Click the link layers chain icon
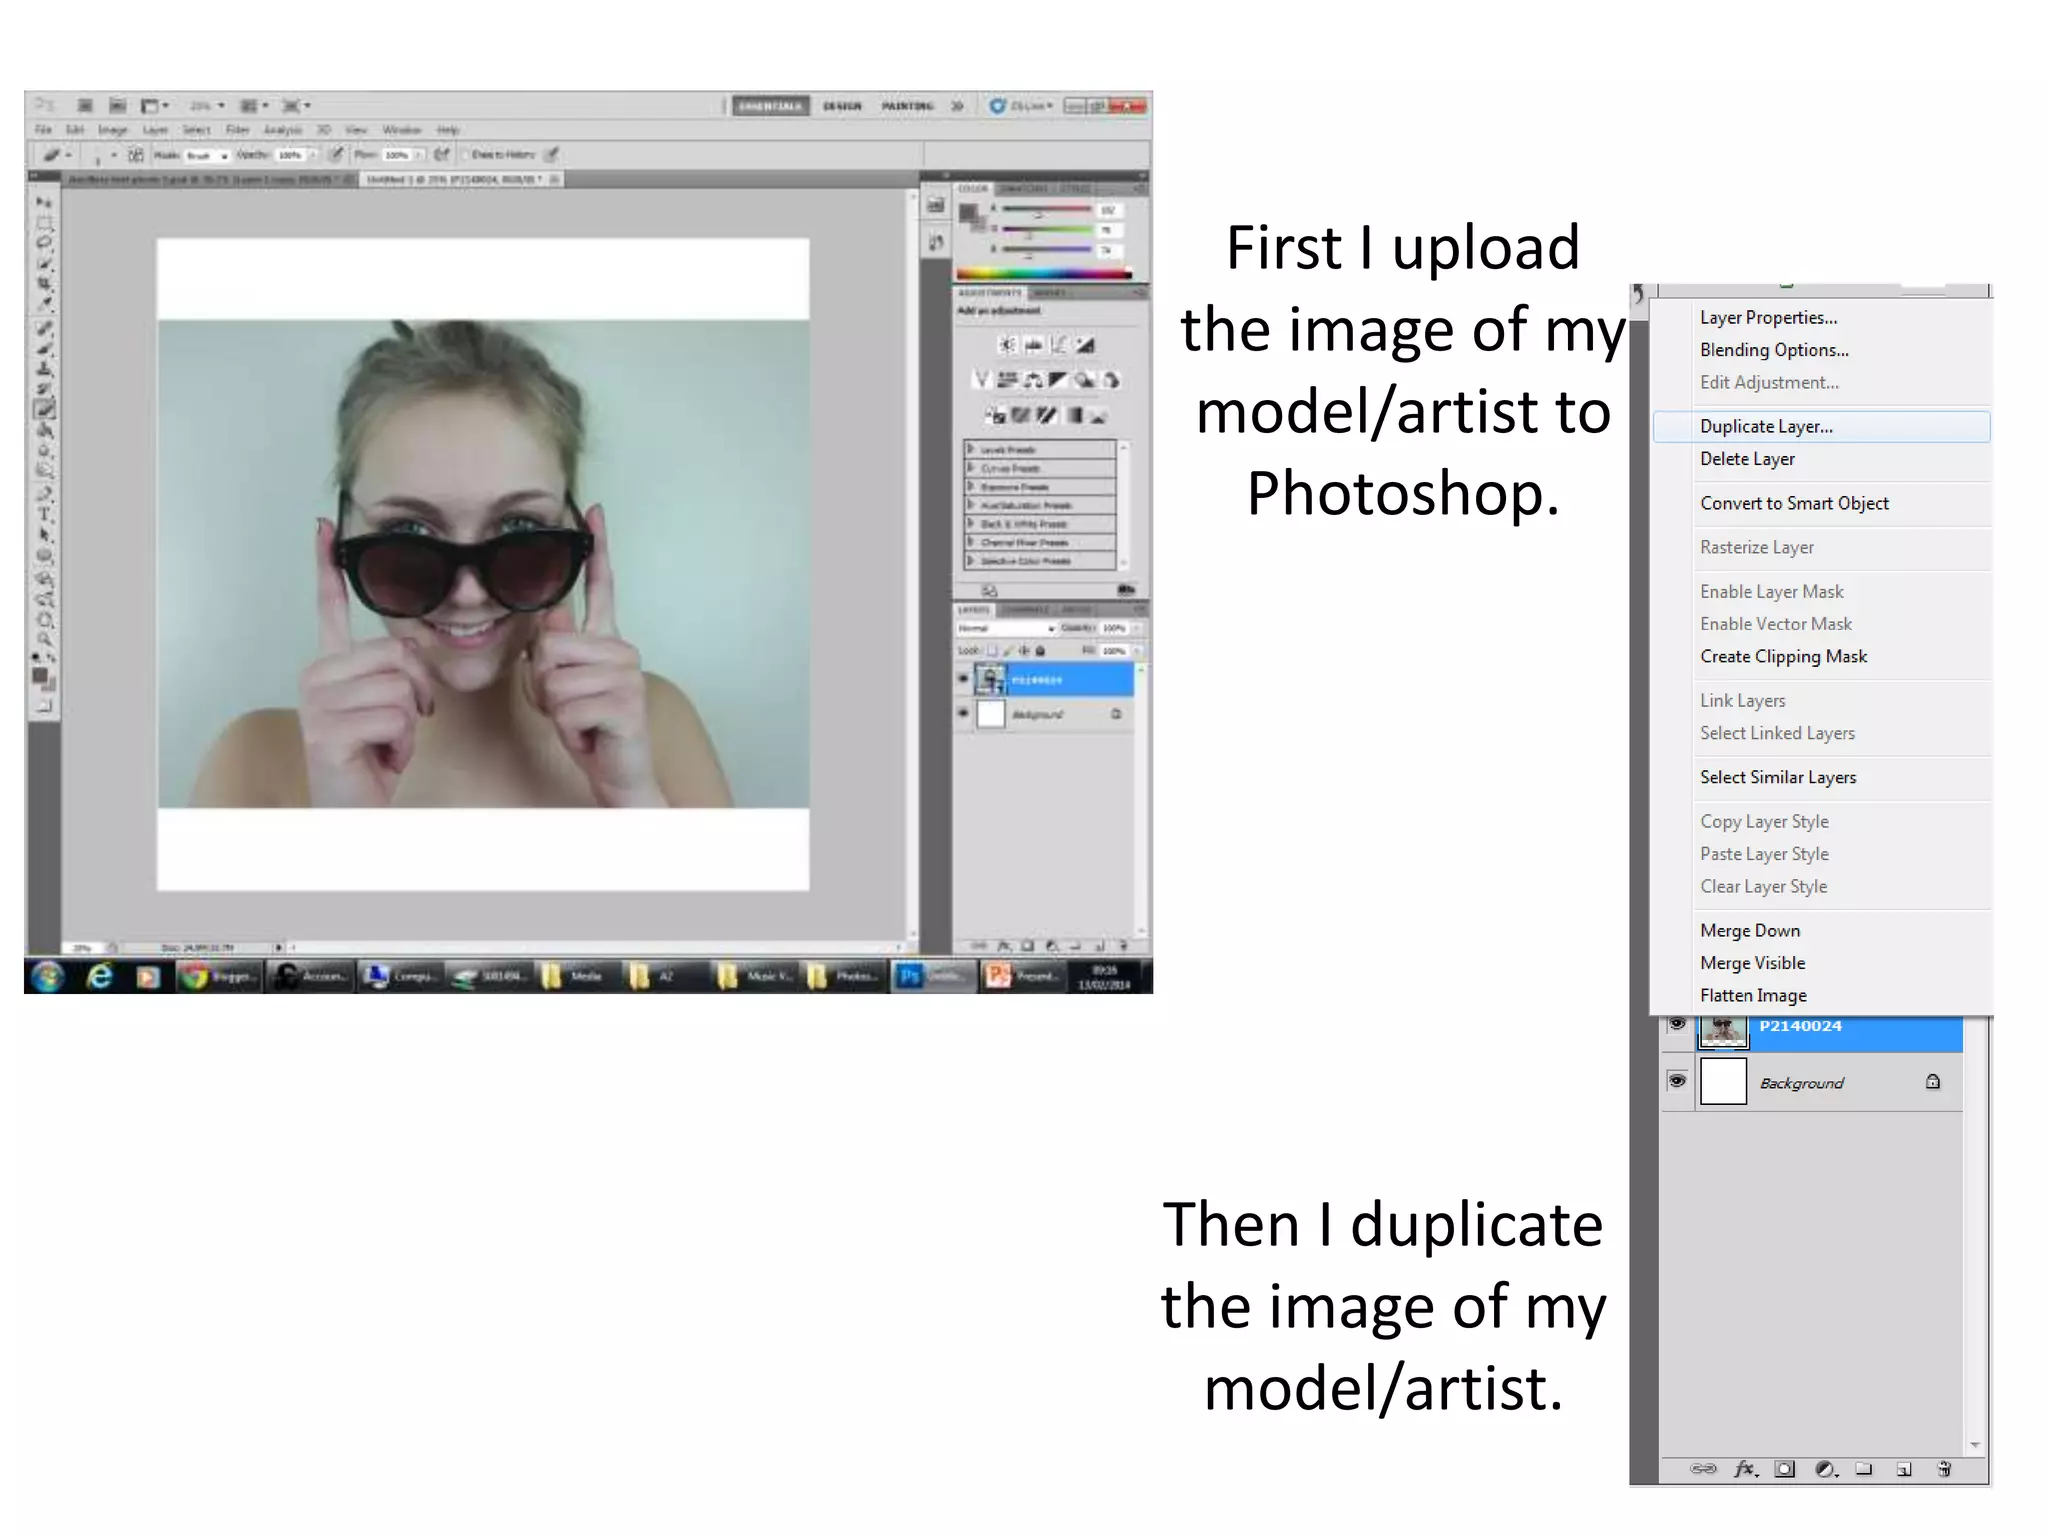The width and height of the screenshot is (2048, 1536). point(1703,1468)
